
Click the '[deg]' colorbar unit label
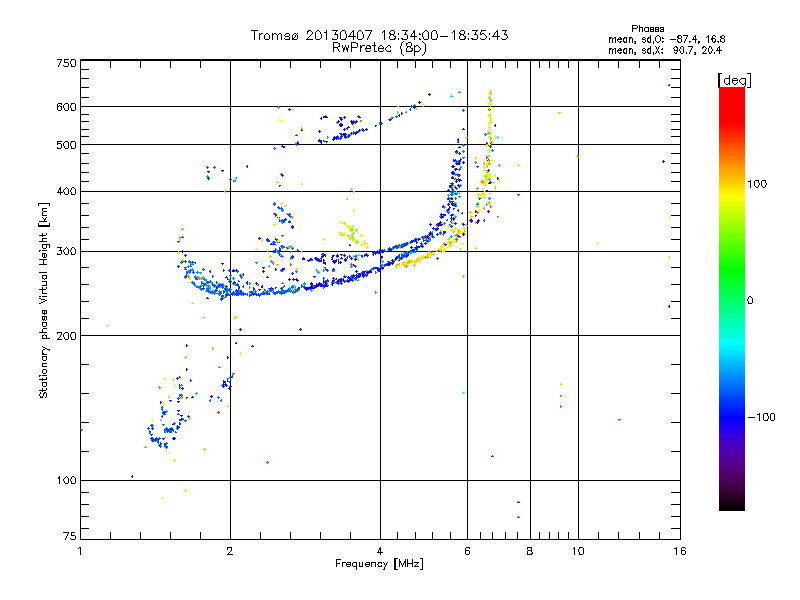coord(734,80)
